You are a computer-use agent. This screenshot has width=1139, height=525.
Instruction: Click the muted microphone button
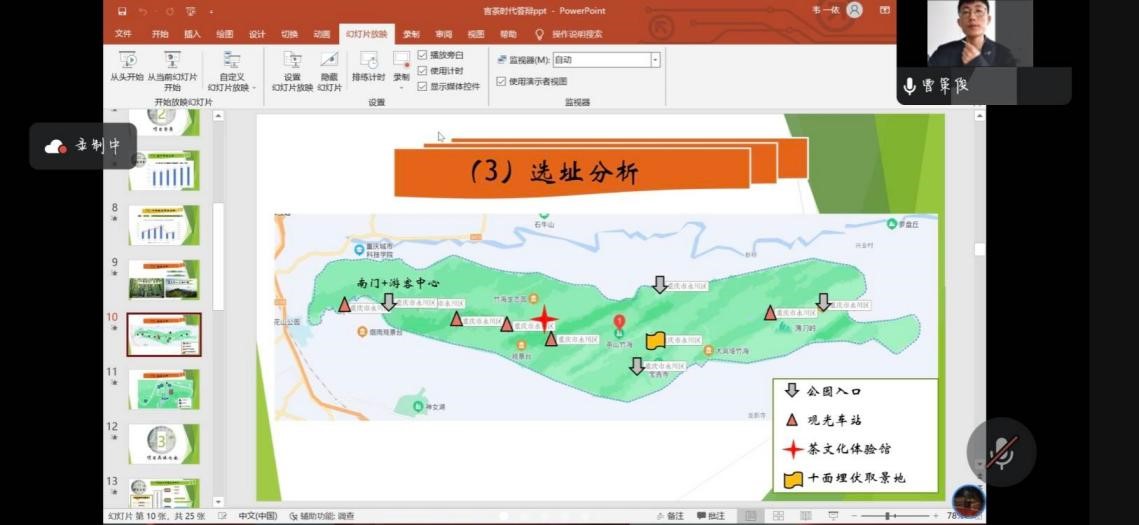(1001, 452)
